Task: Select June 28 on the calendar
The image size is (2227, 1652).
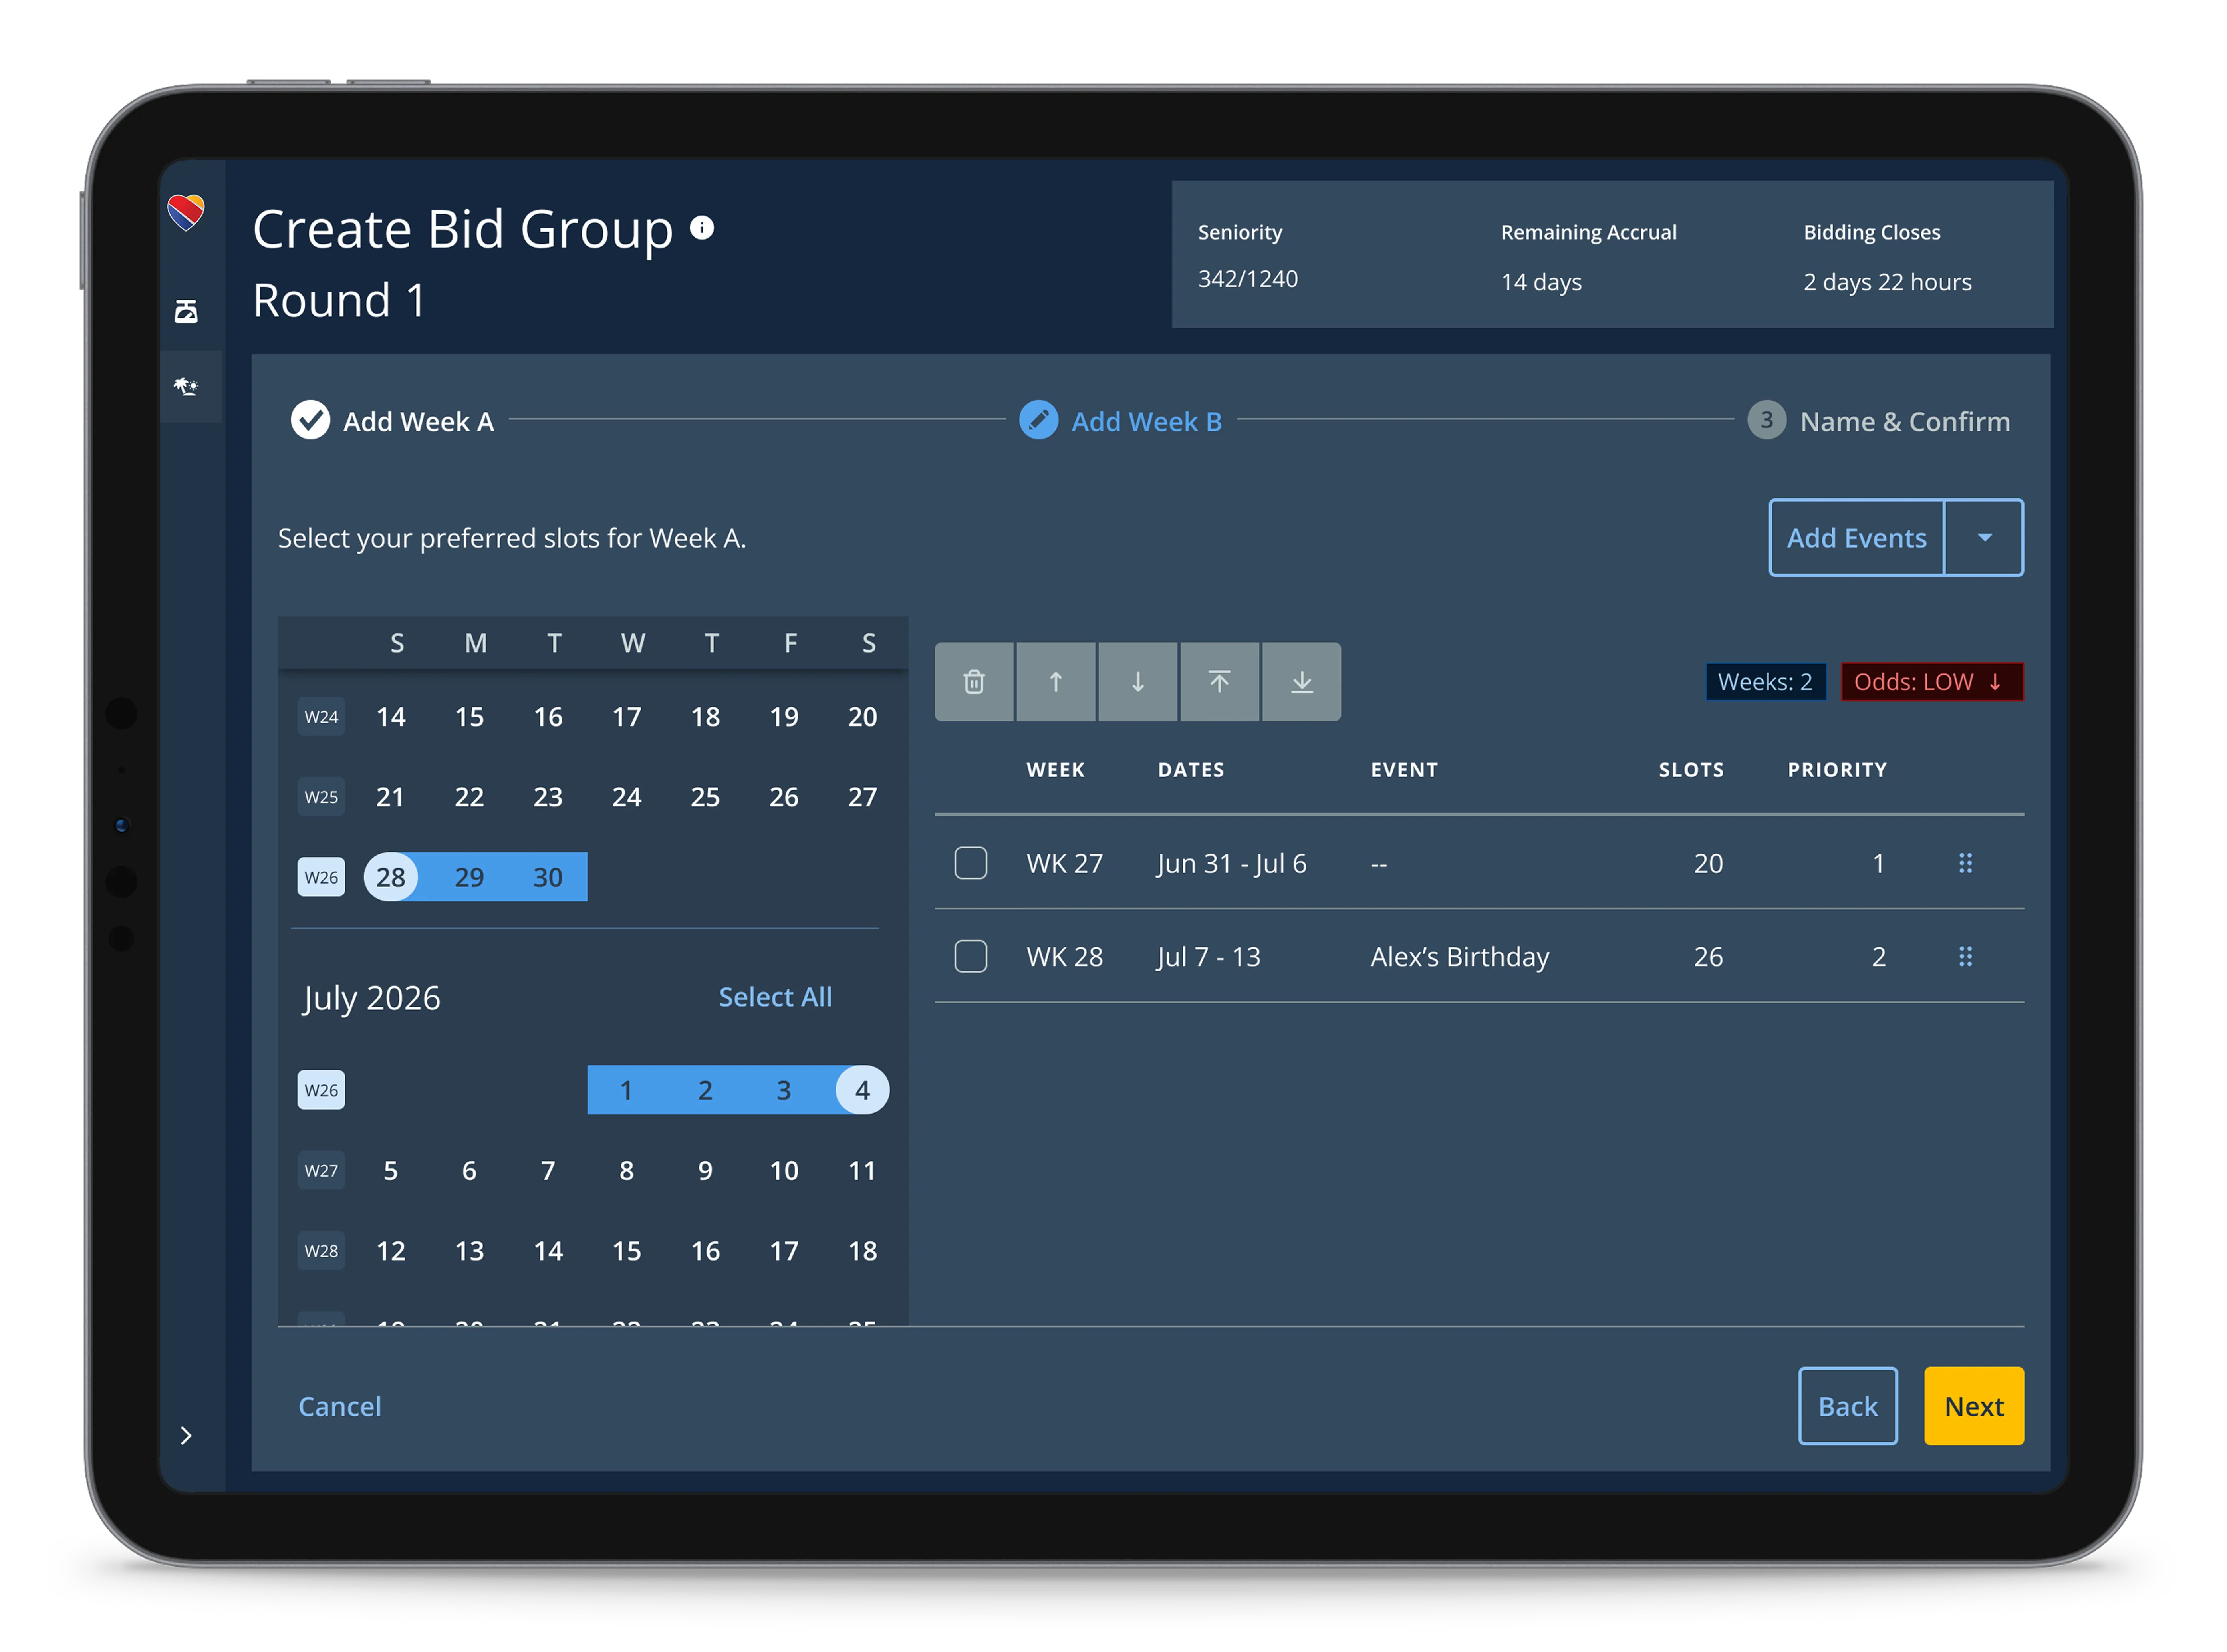Action: (391, 877)
